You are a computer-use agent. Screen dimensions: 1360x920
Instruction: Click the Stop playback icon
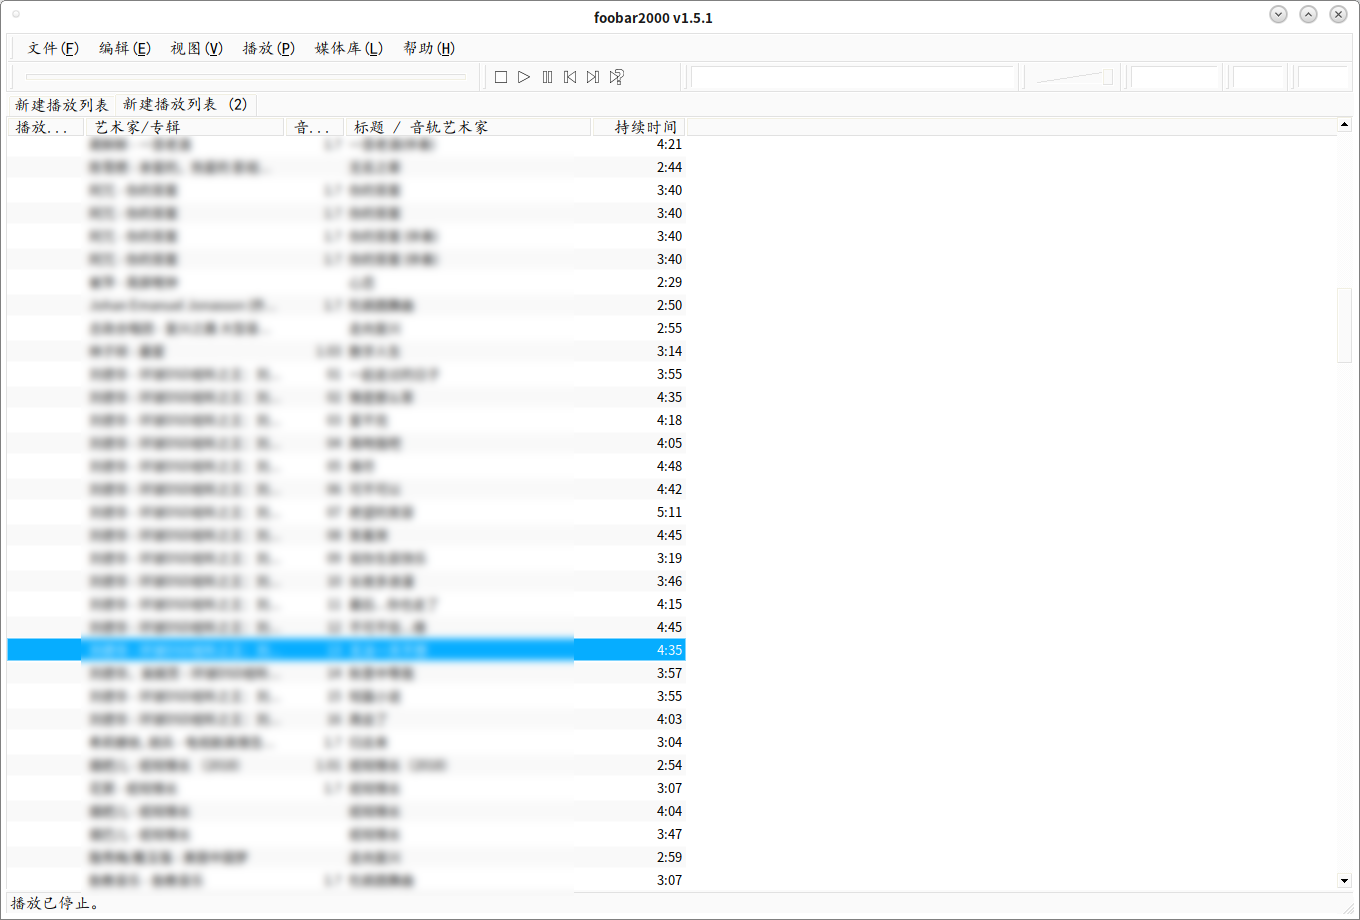(500, 76)
